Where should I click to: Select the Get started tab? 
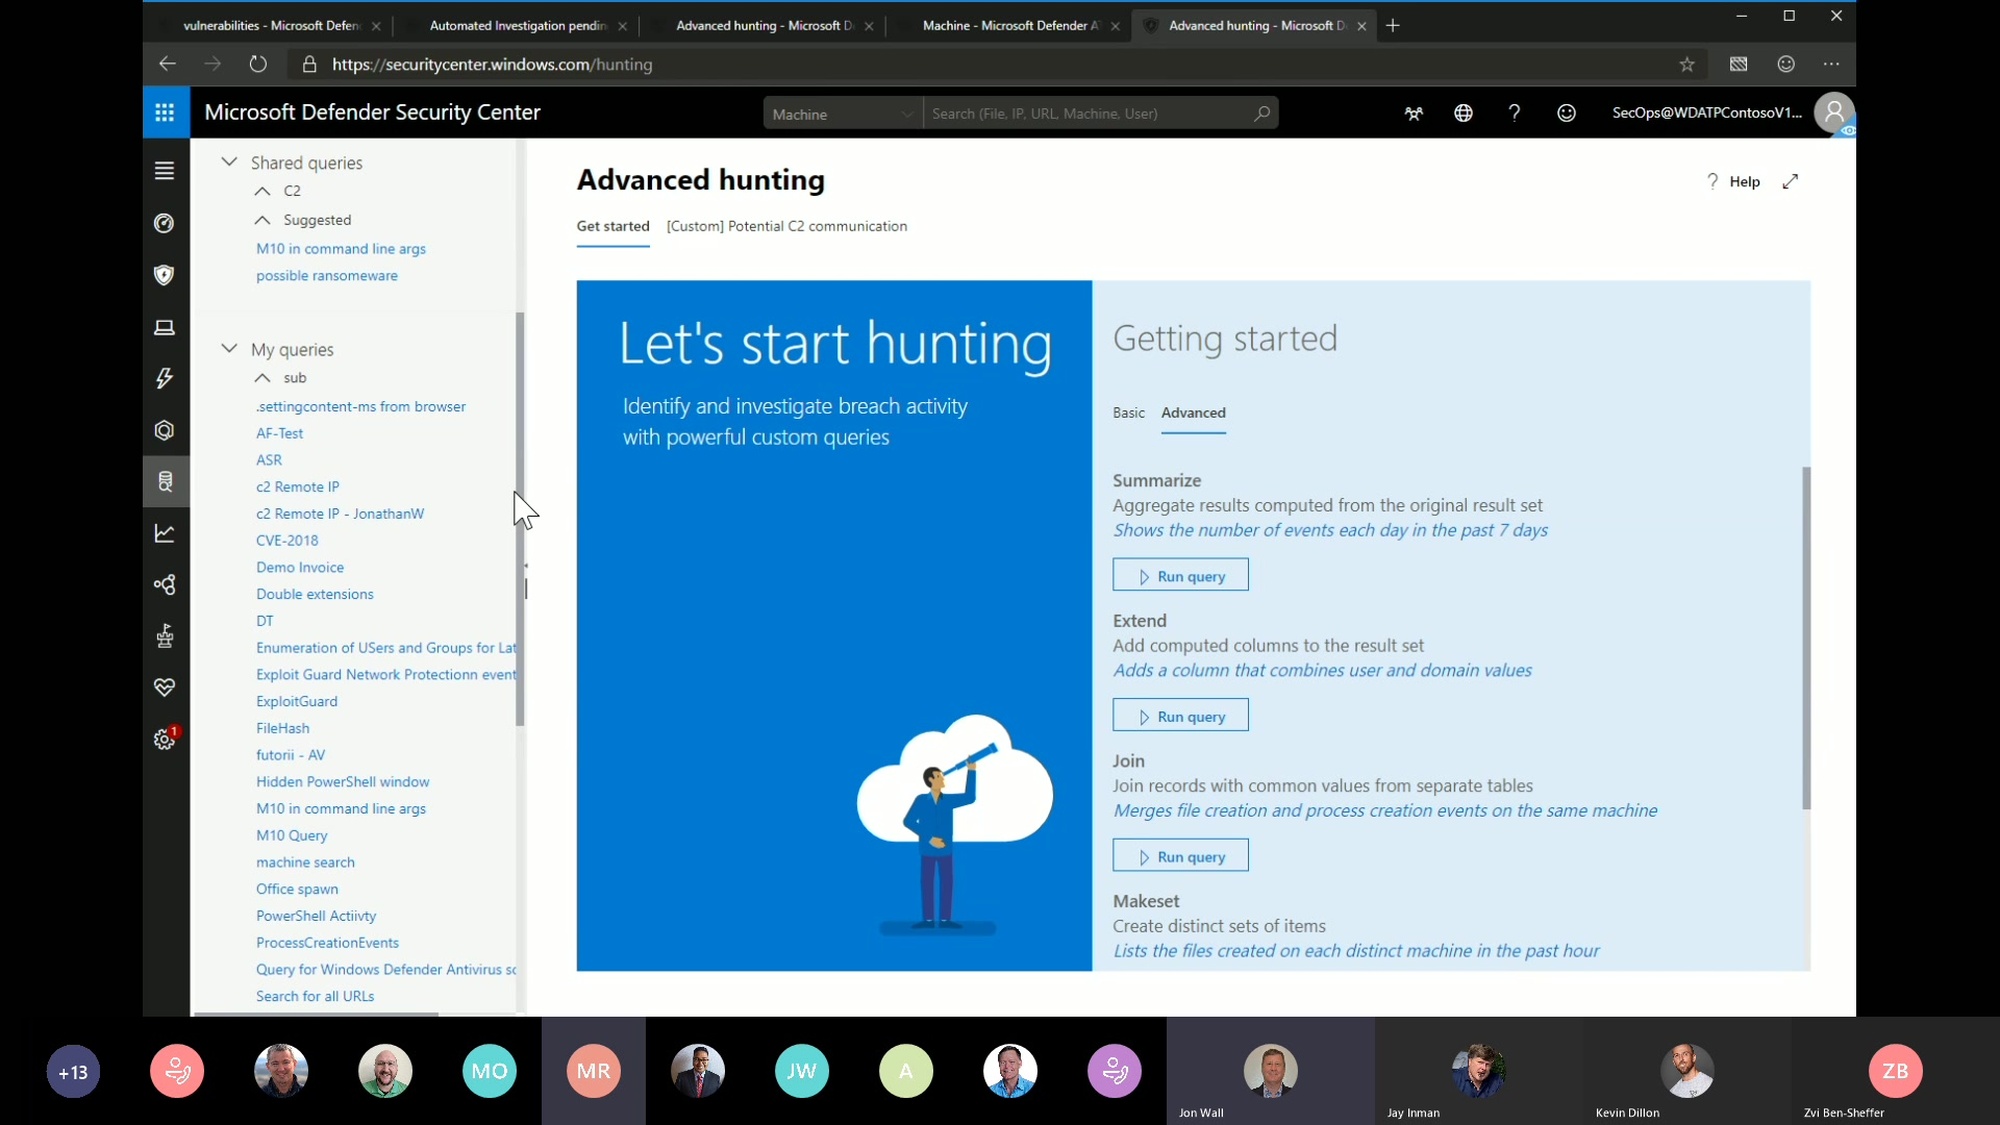point(613,226)
